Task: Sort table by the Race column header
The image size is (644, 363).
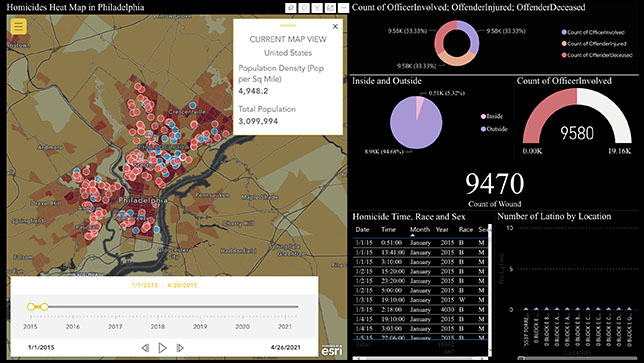Action: point(466,230)
